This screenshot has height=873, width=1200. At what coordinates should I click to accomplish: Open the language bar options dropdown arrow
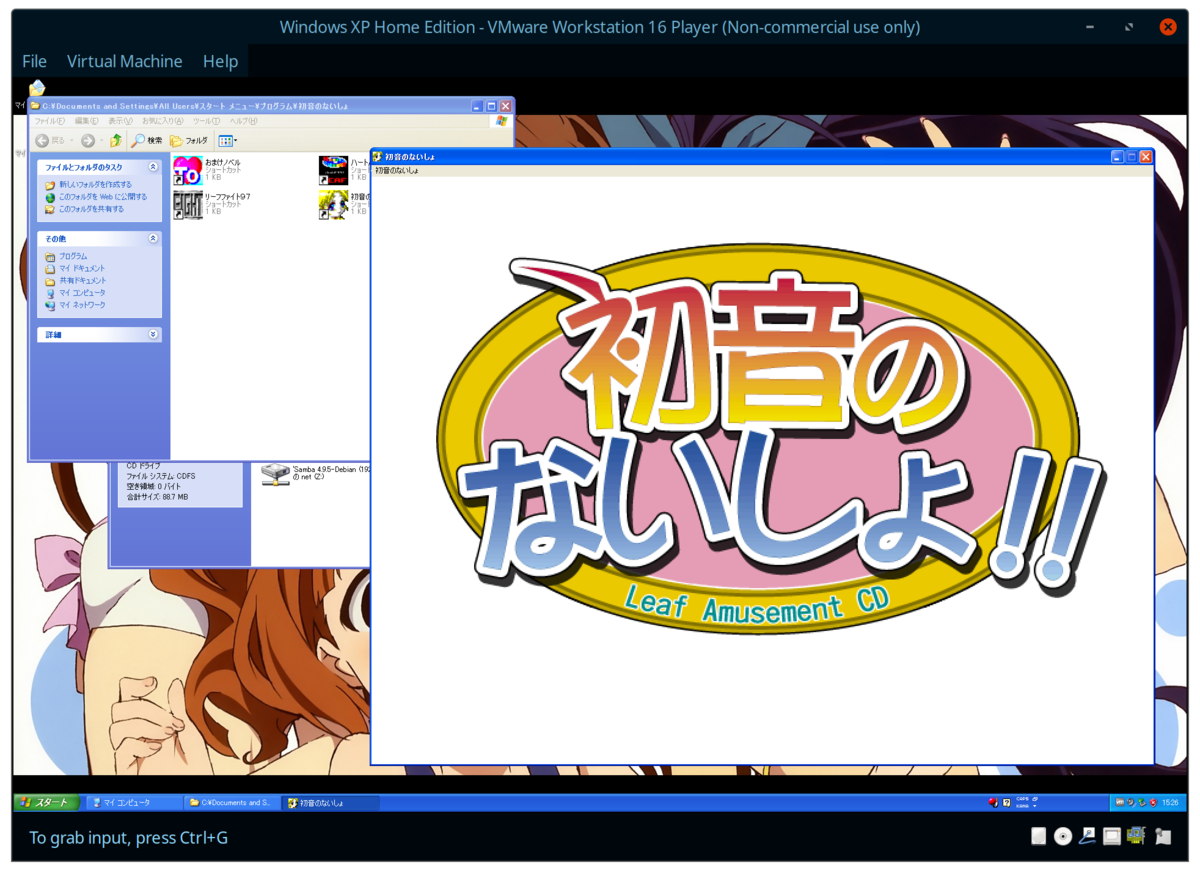coord(1035,806)
